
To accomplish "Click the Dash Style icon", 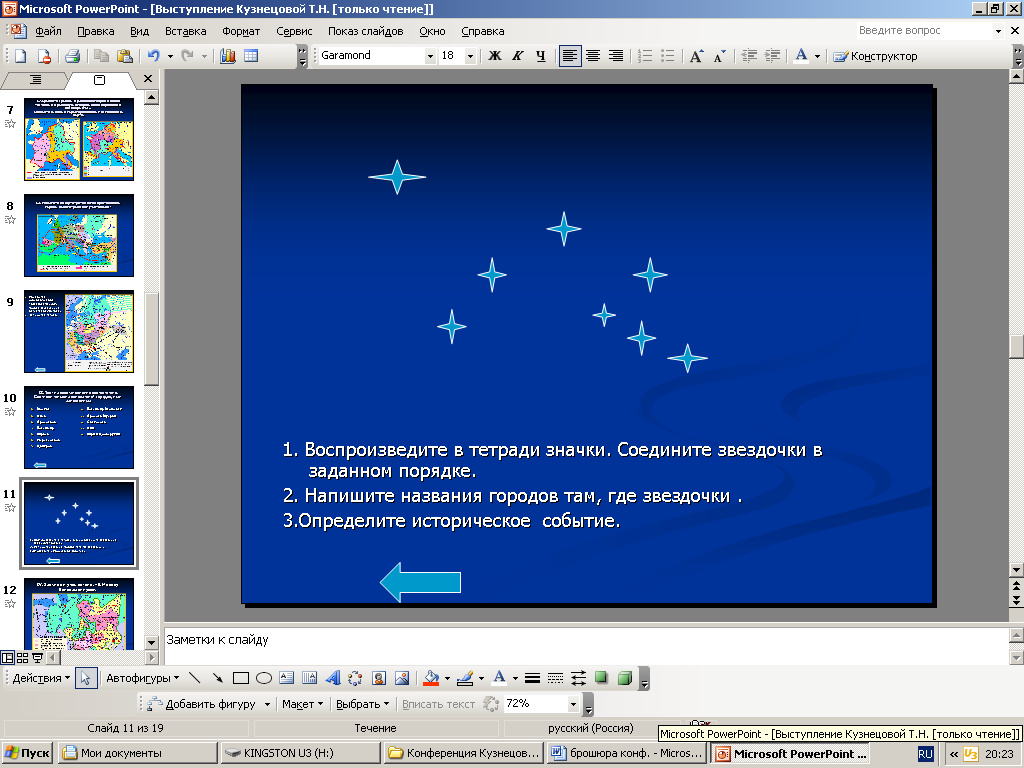I will point(555,678).
